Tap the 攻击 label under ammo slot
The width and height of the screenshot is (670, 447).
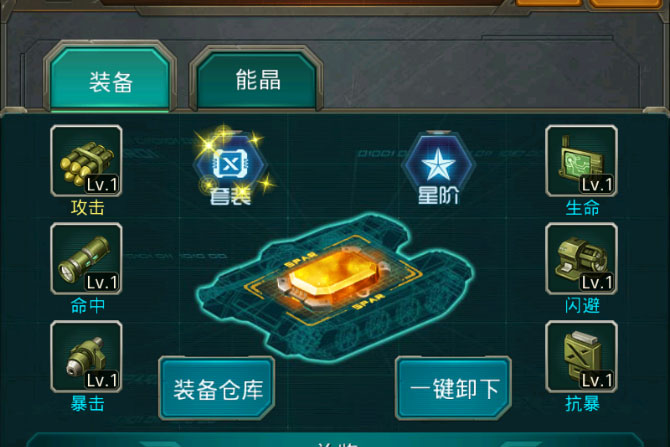coord(88,208)
